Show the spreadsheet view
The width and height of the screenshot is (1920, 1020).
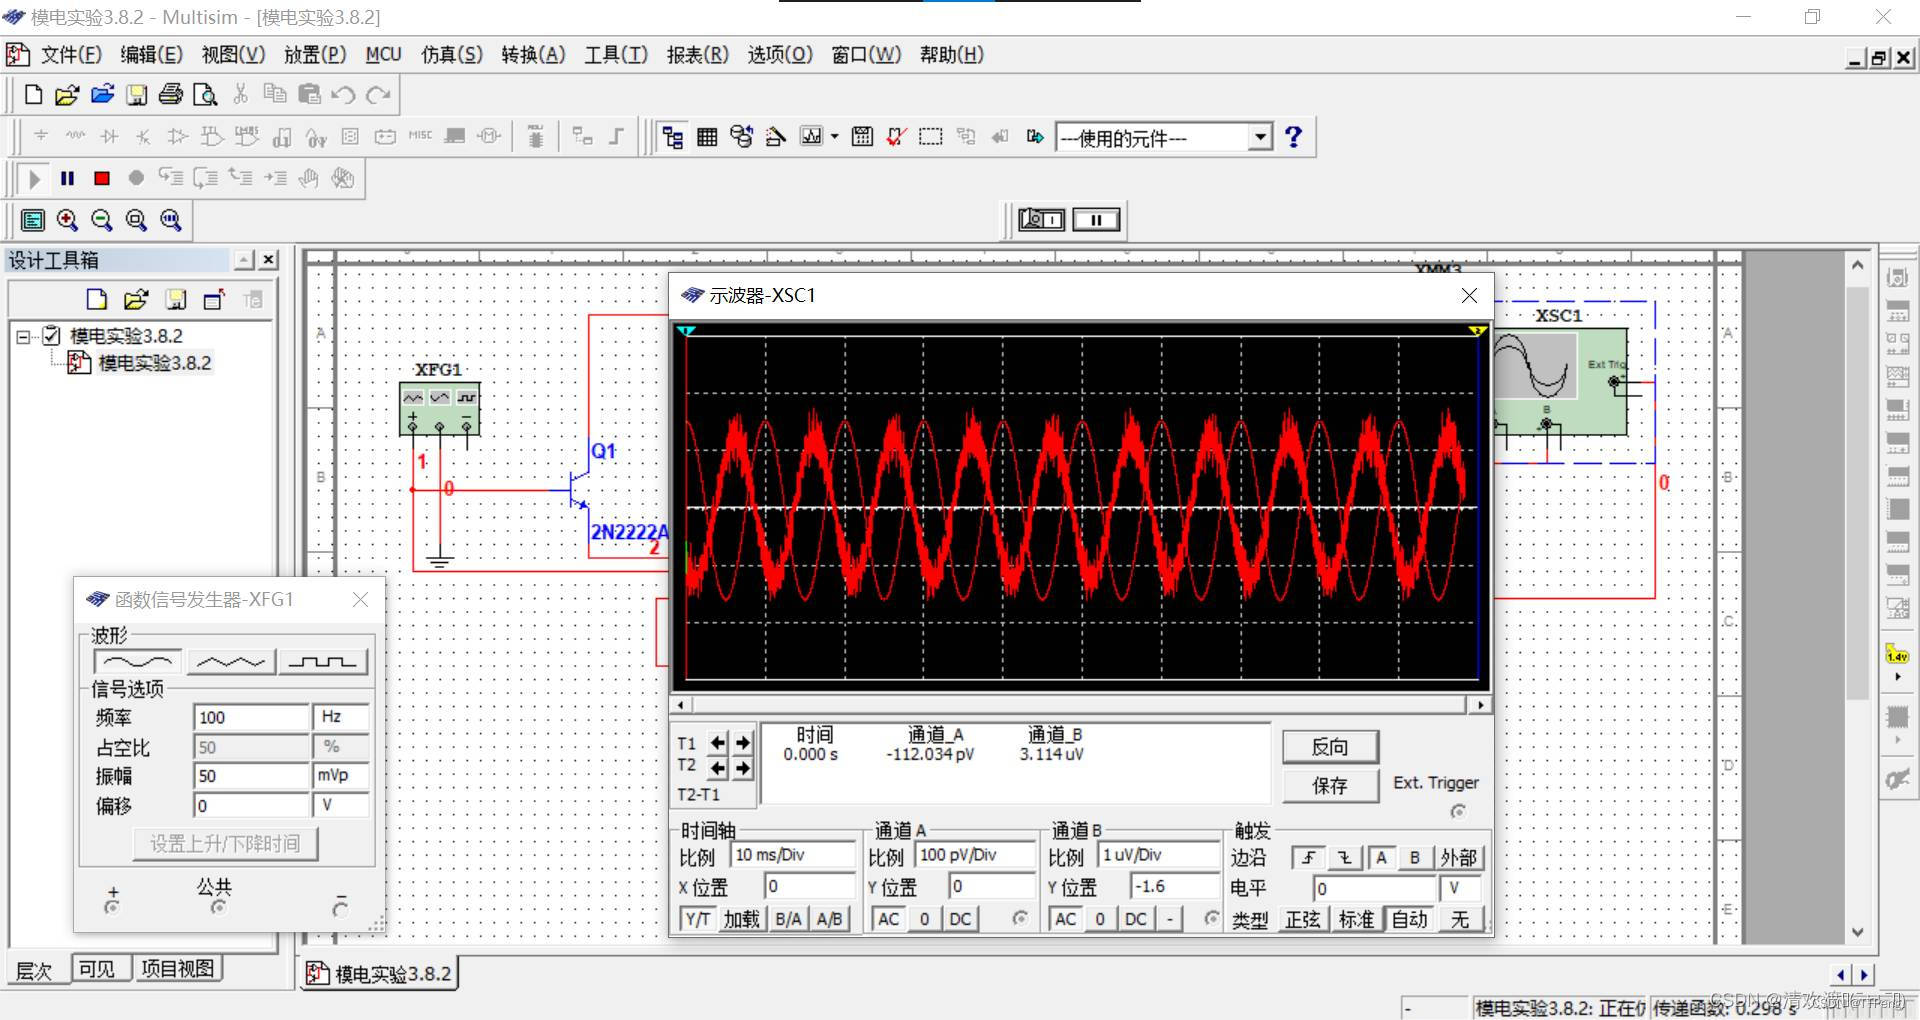(707, 137)
